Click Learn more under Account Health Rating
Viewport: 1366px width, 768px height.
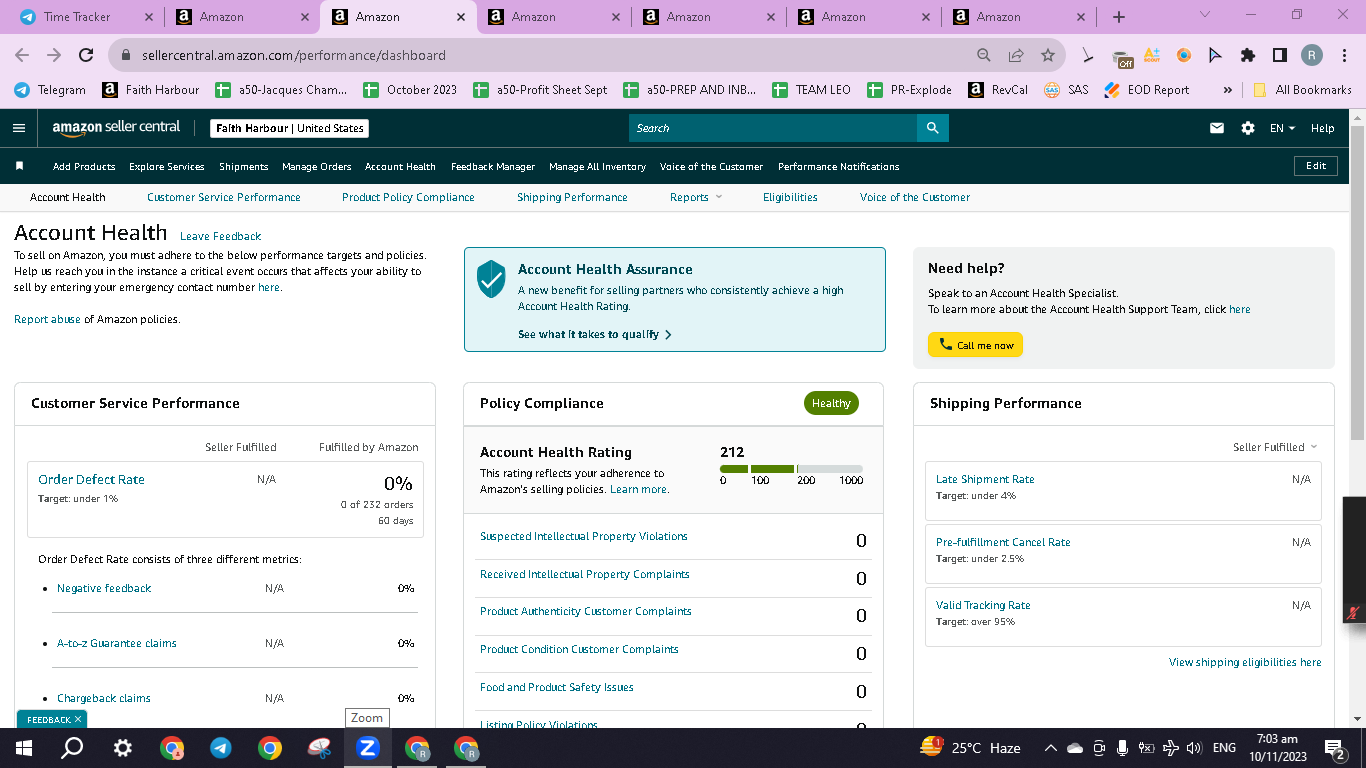click(x=639, y=489)
